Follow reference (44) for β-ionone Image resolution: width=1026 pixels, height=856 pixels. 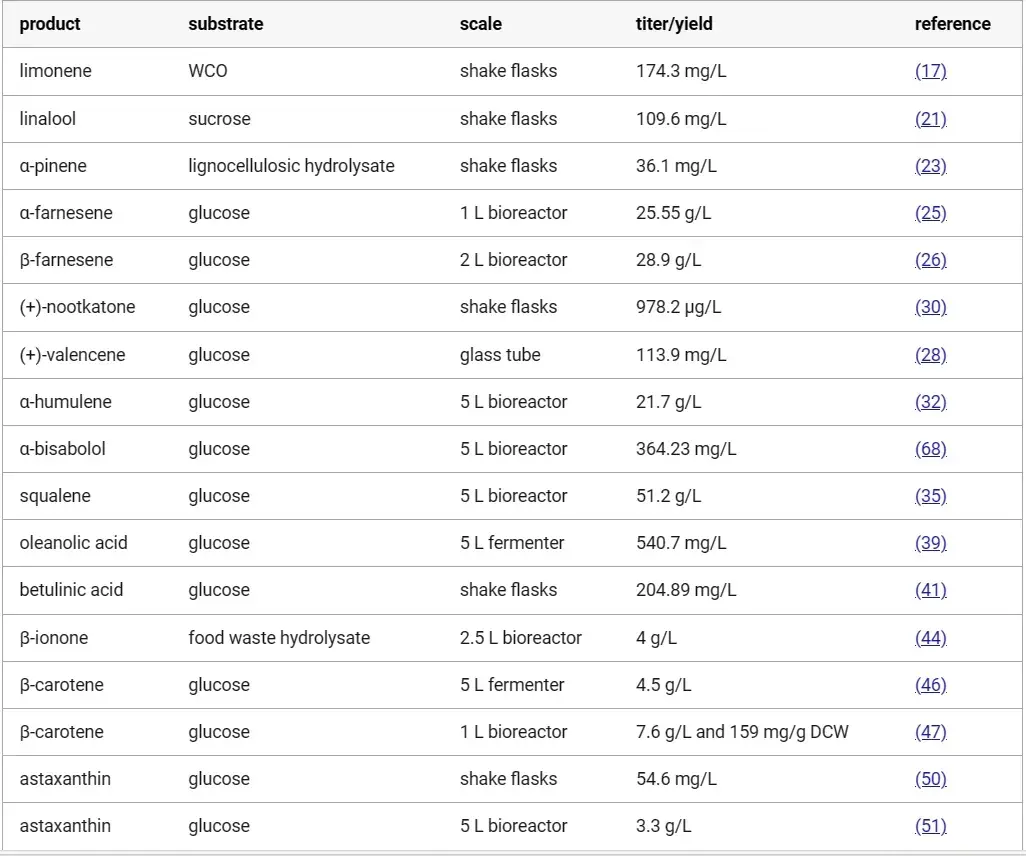point(930,638)
